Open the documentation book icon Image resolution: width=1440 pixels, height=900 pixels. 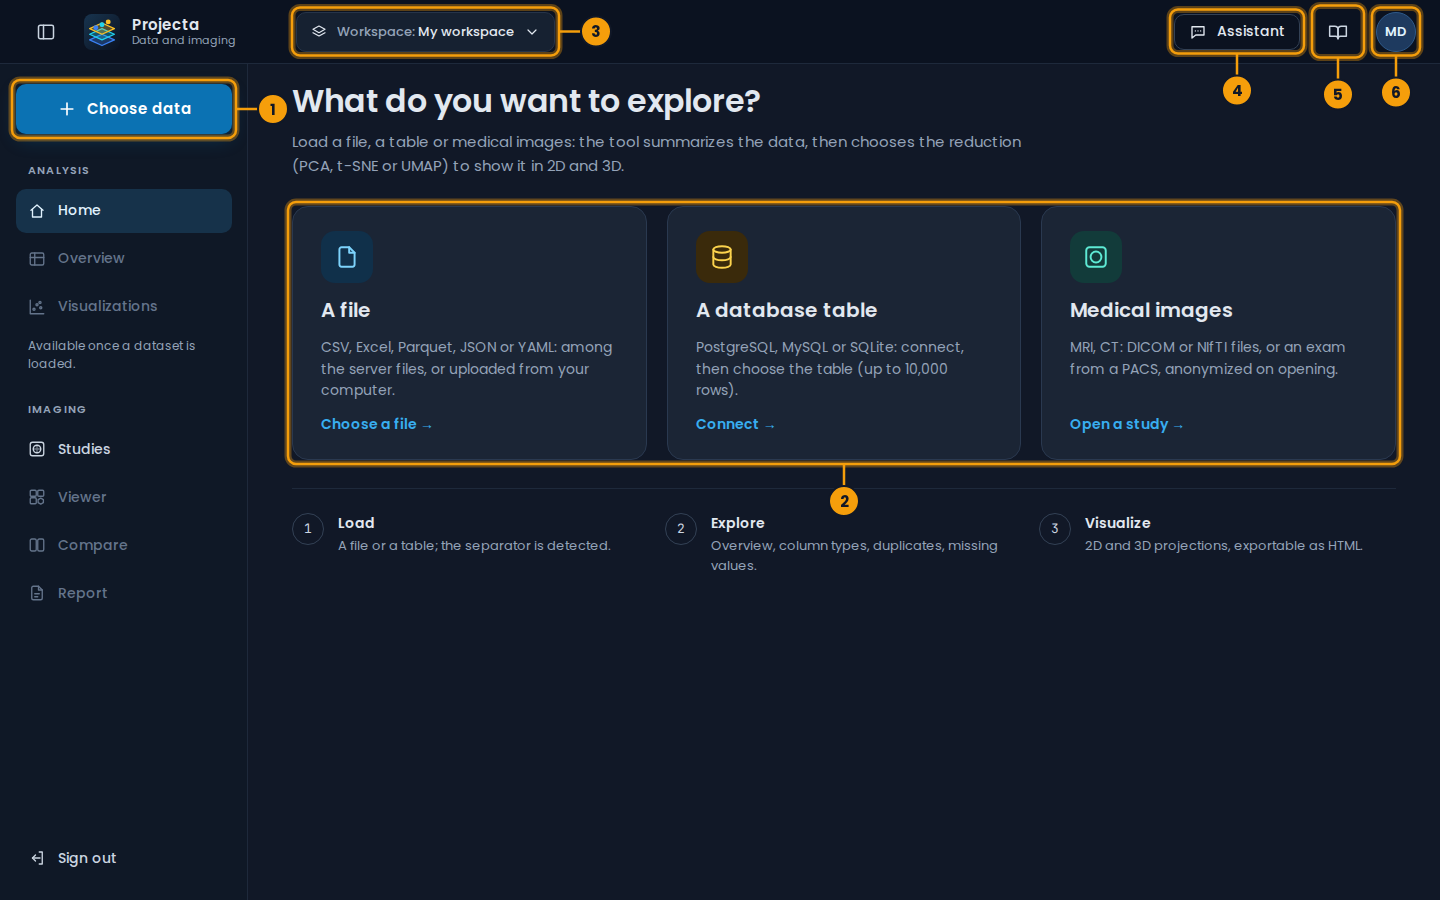pyautogui.click(x=1338, y=32)
